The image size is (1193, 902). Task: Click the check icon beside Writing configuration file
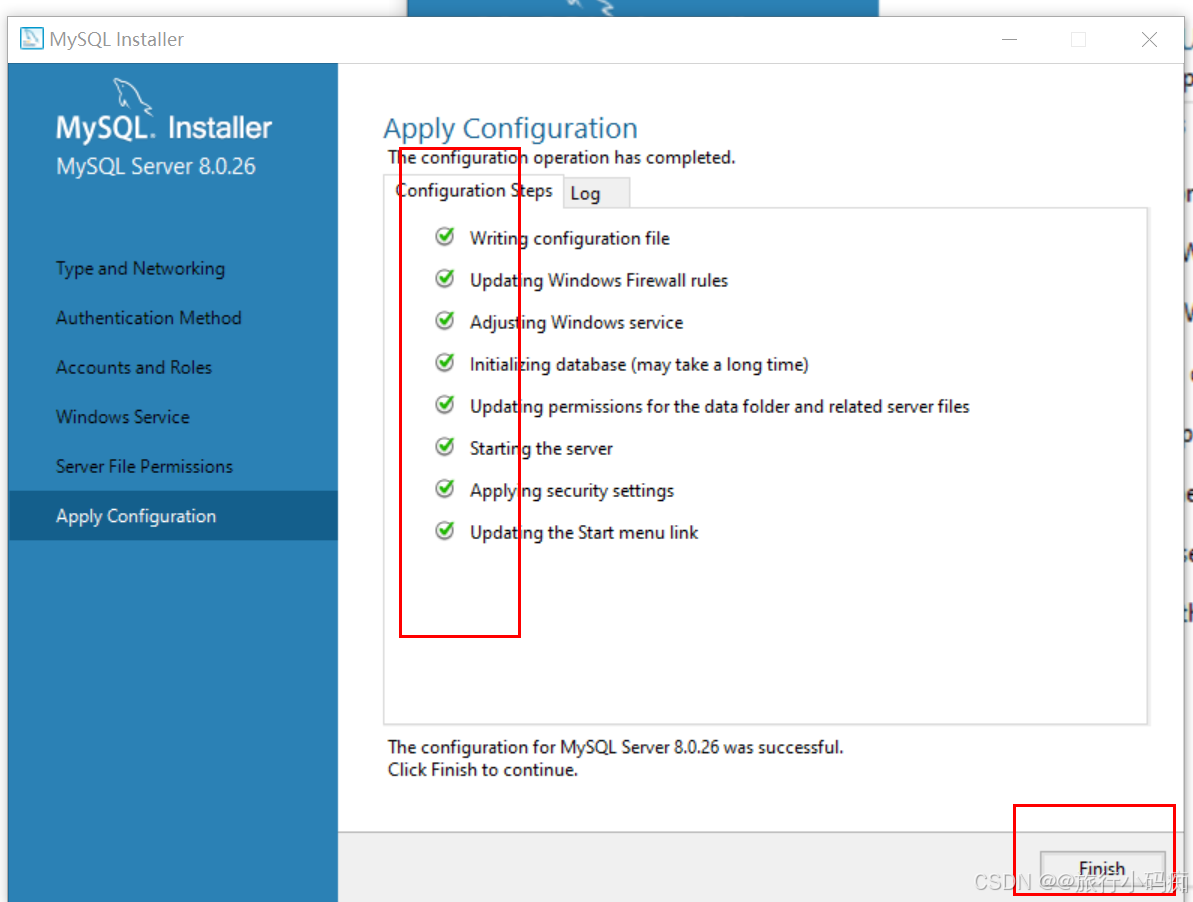[x=445, y=237]
